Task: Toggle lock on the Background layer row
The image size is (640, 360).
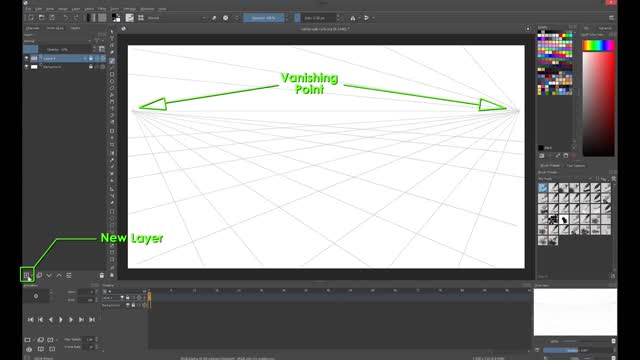Action: click(x=91, y=67)
